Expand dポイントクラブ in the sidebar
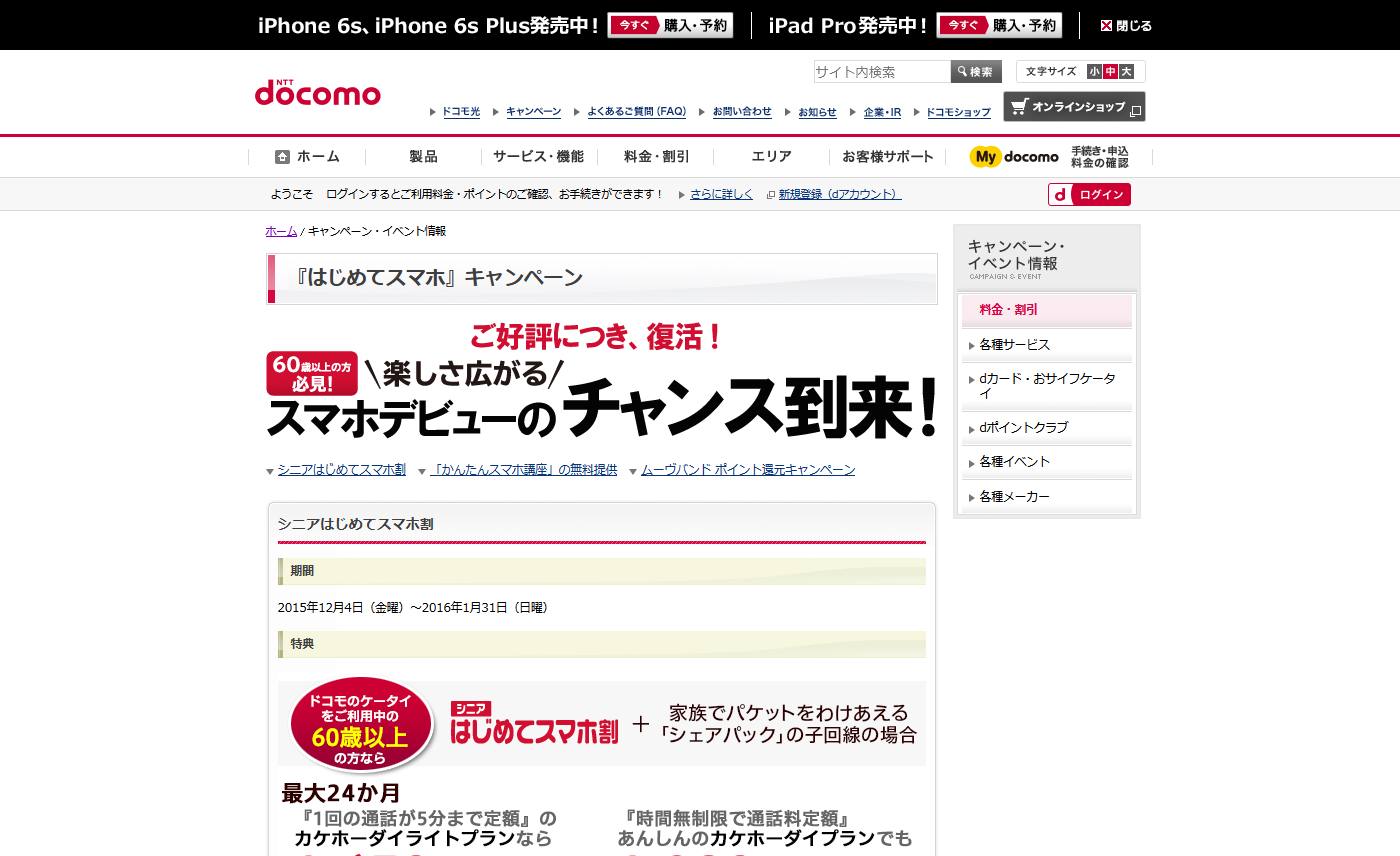Viewport: 1400px width, 856px height. click(1047, 427)
